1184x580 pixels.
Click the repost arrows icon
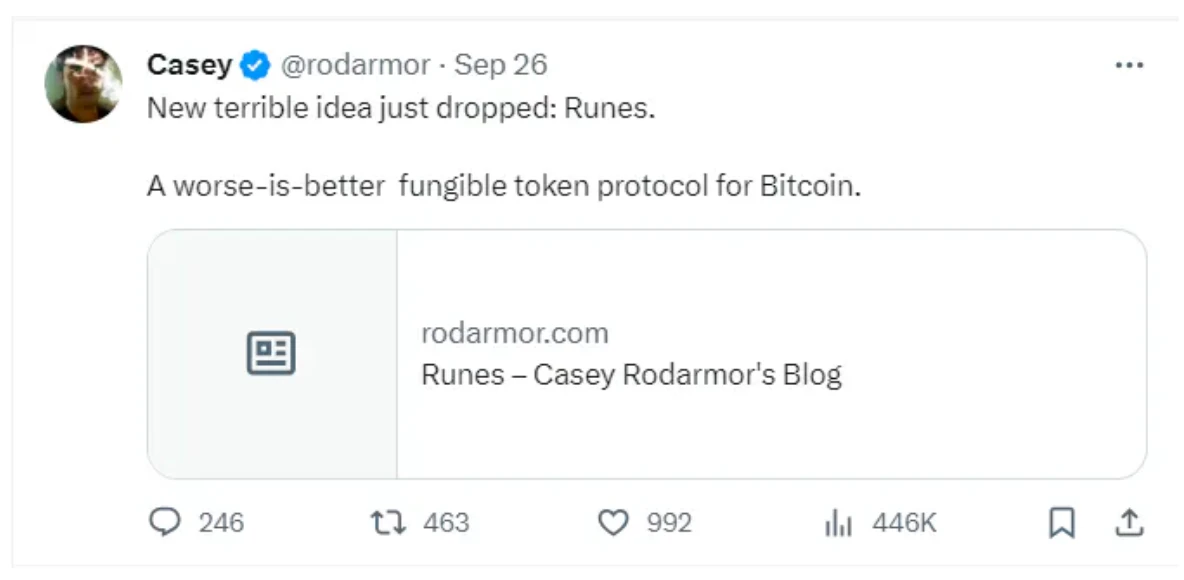384,522
